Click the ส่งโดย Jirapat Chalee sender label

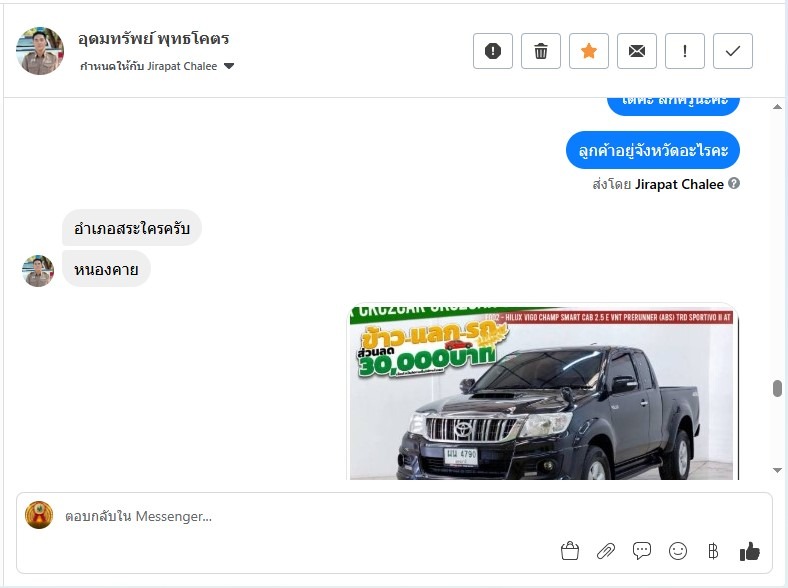coord(658,184)
